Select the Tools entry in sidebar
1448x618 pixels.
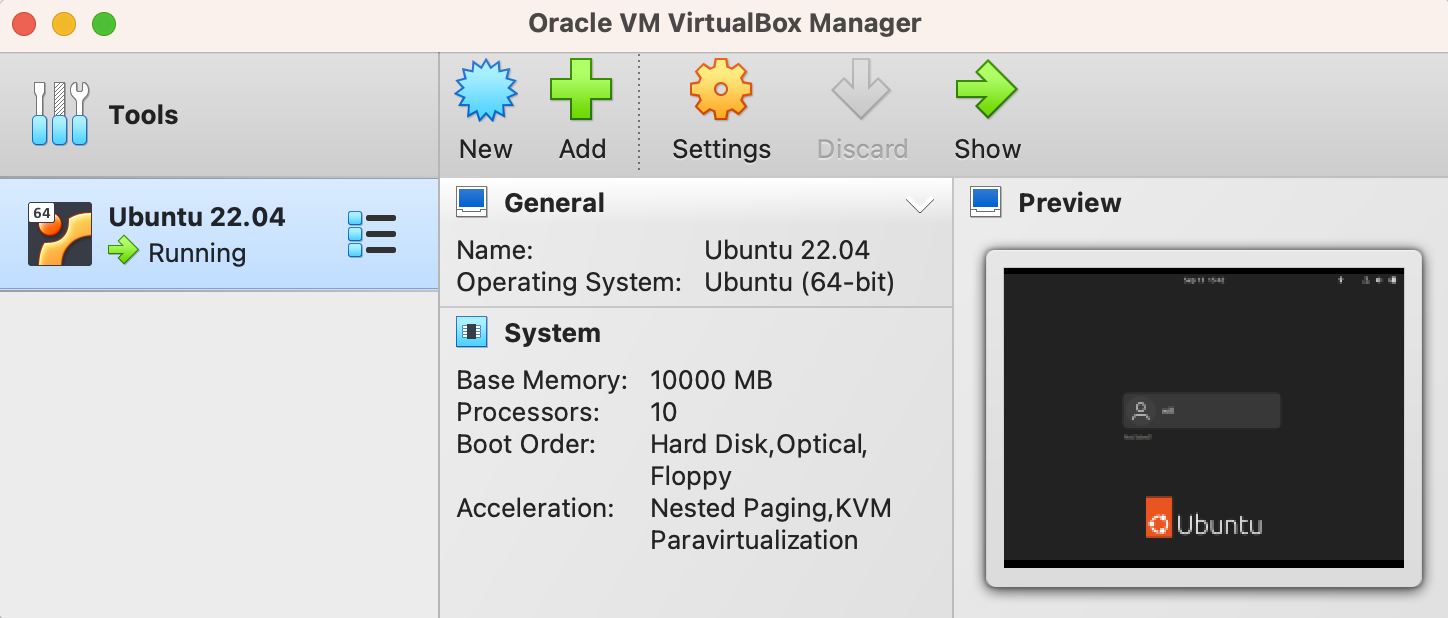point(219,115)
